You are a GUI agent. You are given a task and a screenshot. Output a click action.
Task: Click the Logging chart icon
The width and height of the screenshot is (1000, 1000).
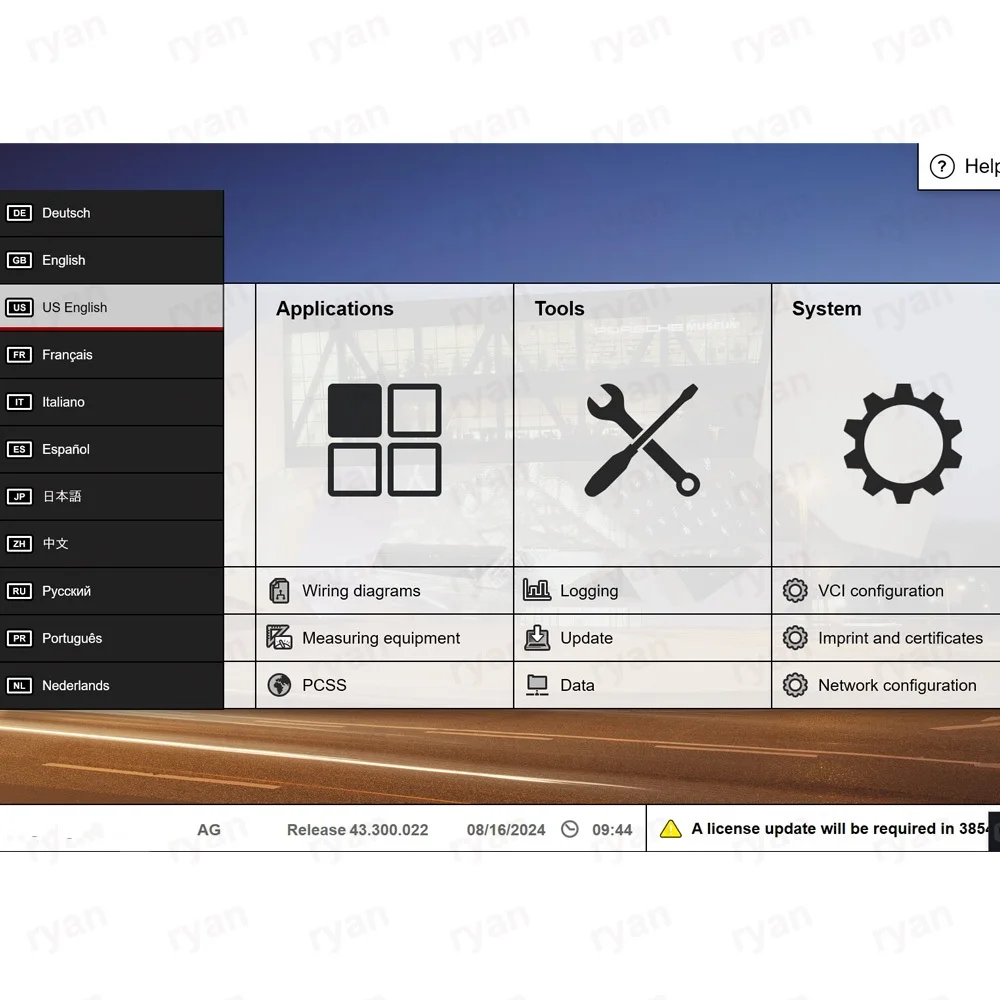coord(537,591)
